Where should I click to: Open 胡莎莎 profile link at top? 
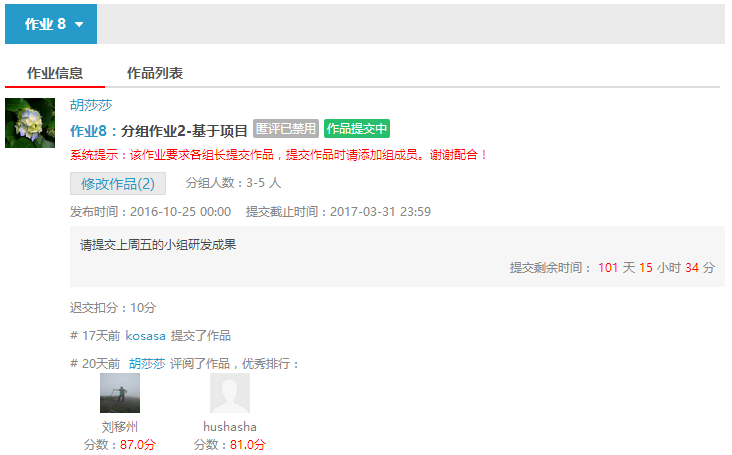91,105
